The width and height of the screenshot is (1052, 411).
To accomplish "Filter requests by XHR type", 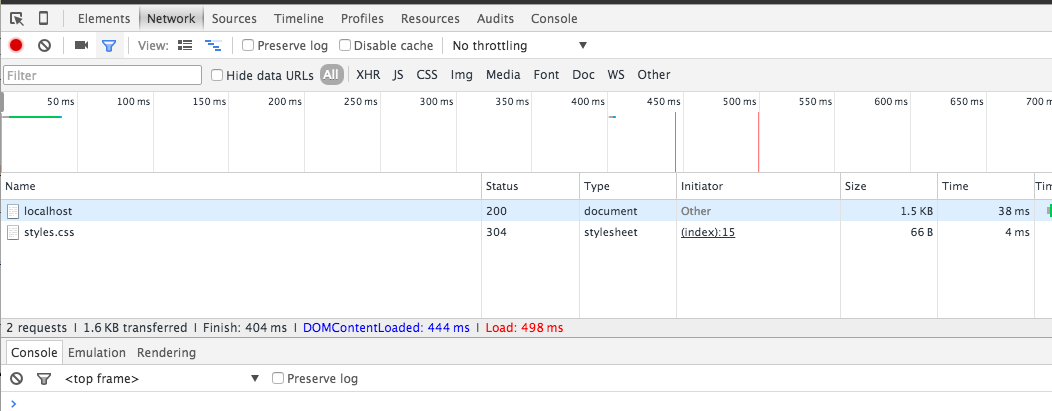I will 368,75.
